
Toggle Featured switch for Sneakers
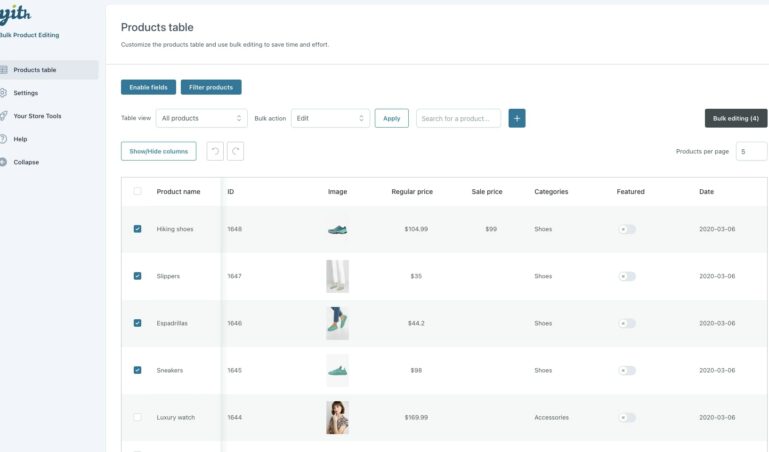tap(627, 370)
